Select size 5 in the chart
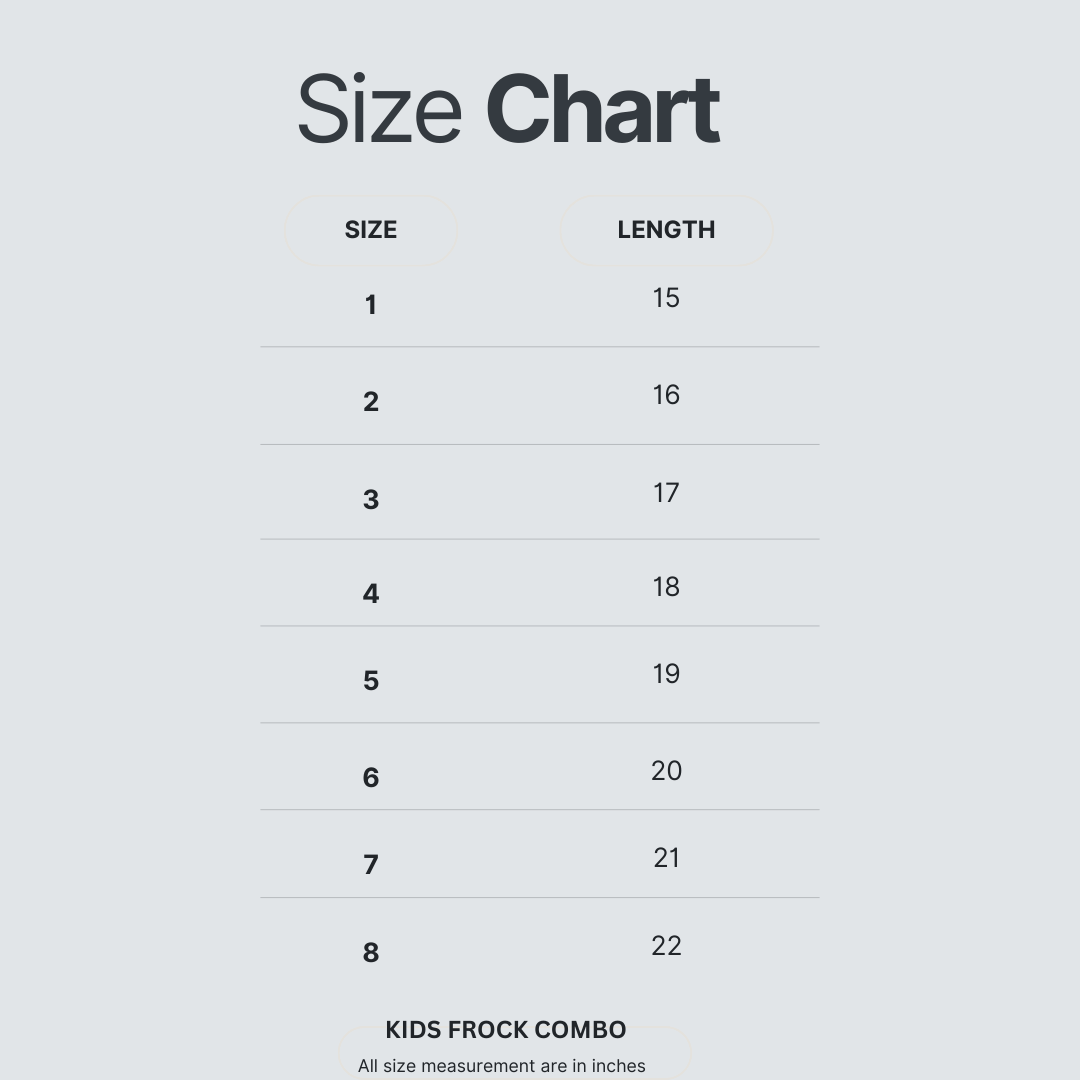This screenshot has width=1080, height=1080. (x=371, y=681)
